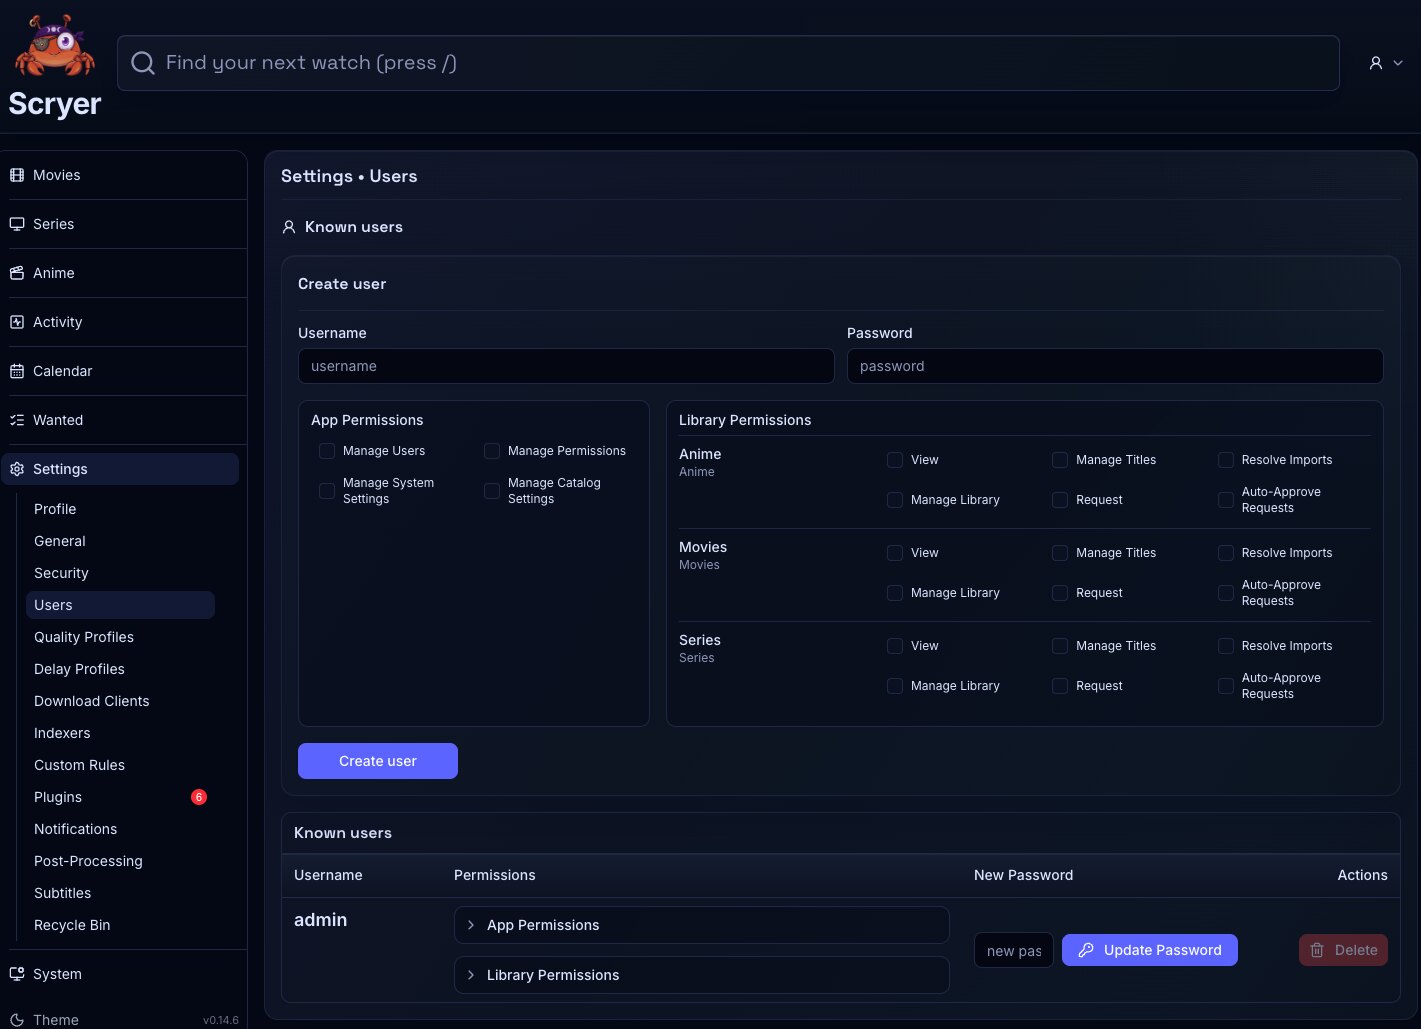
Task: Click the Anime icon in sidebar
Action: tap(17, 273)
